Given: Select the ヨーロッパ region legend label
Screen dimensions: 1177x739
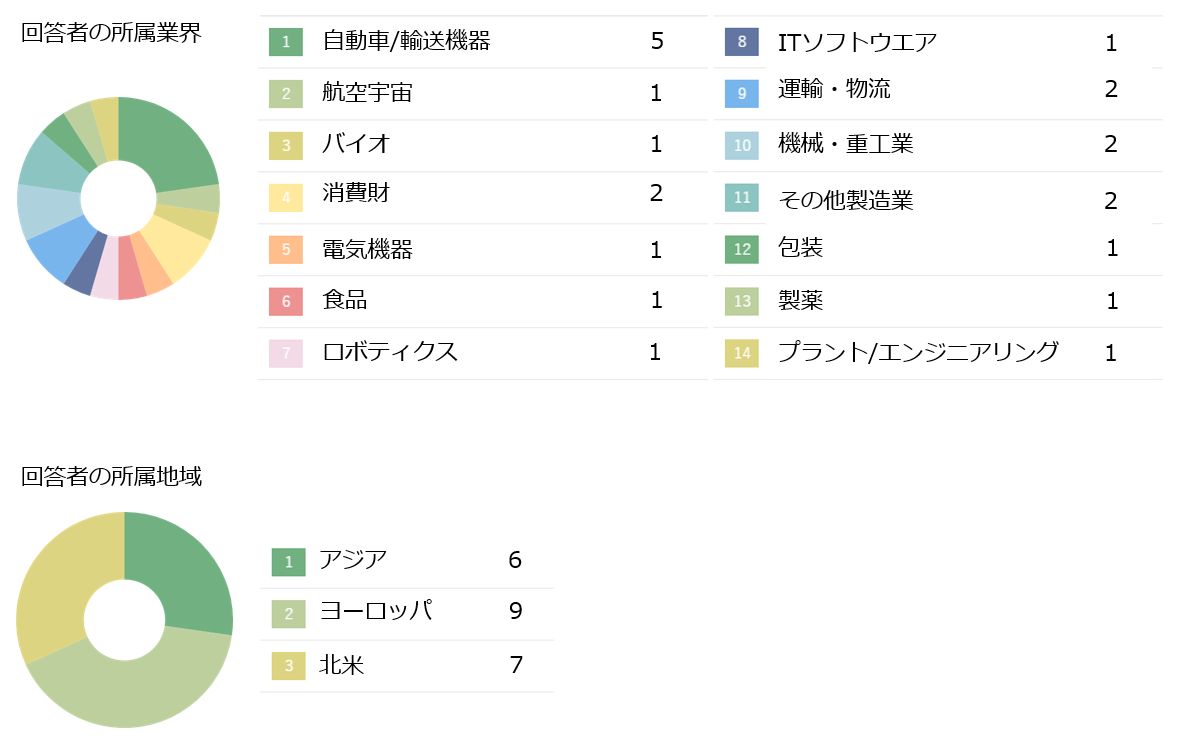Looking at the screenshot, I should (x=376, y=611).
